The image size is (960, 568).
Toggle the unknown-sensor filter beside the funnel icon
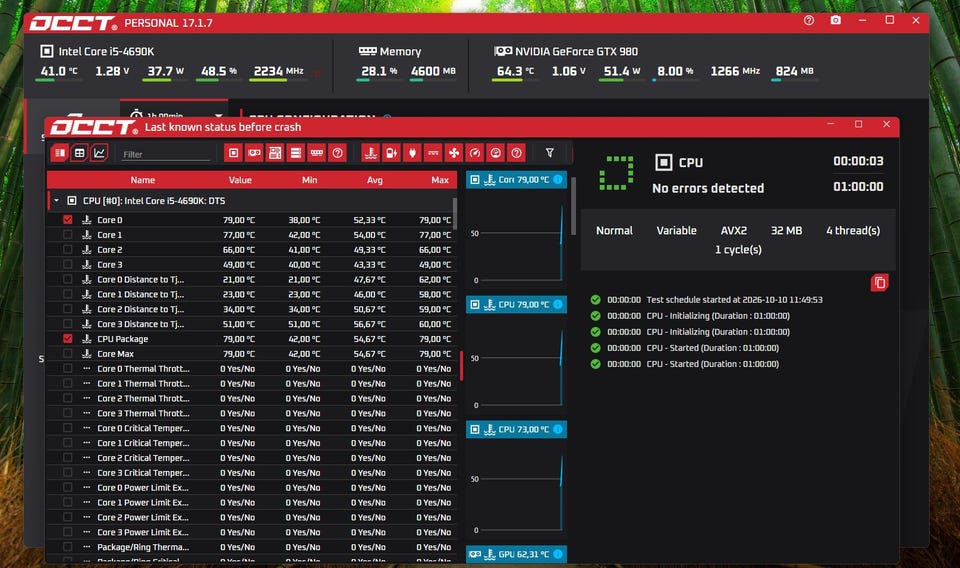516,153
